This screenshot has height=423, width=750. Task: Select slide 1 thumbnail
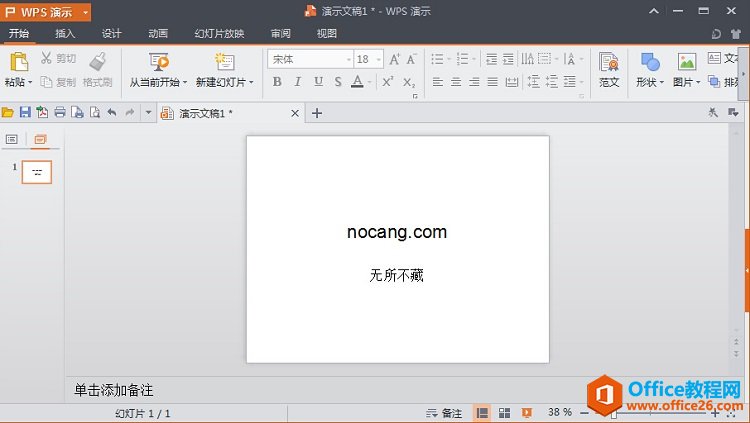37,172
